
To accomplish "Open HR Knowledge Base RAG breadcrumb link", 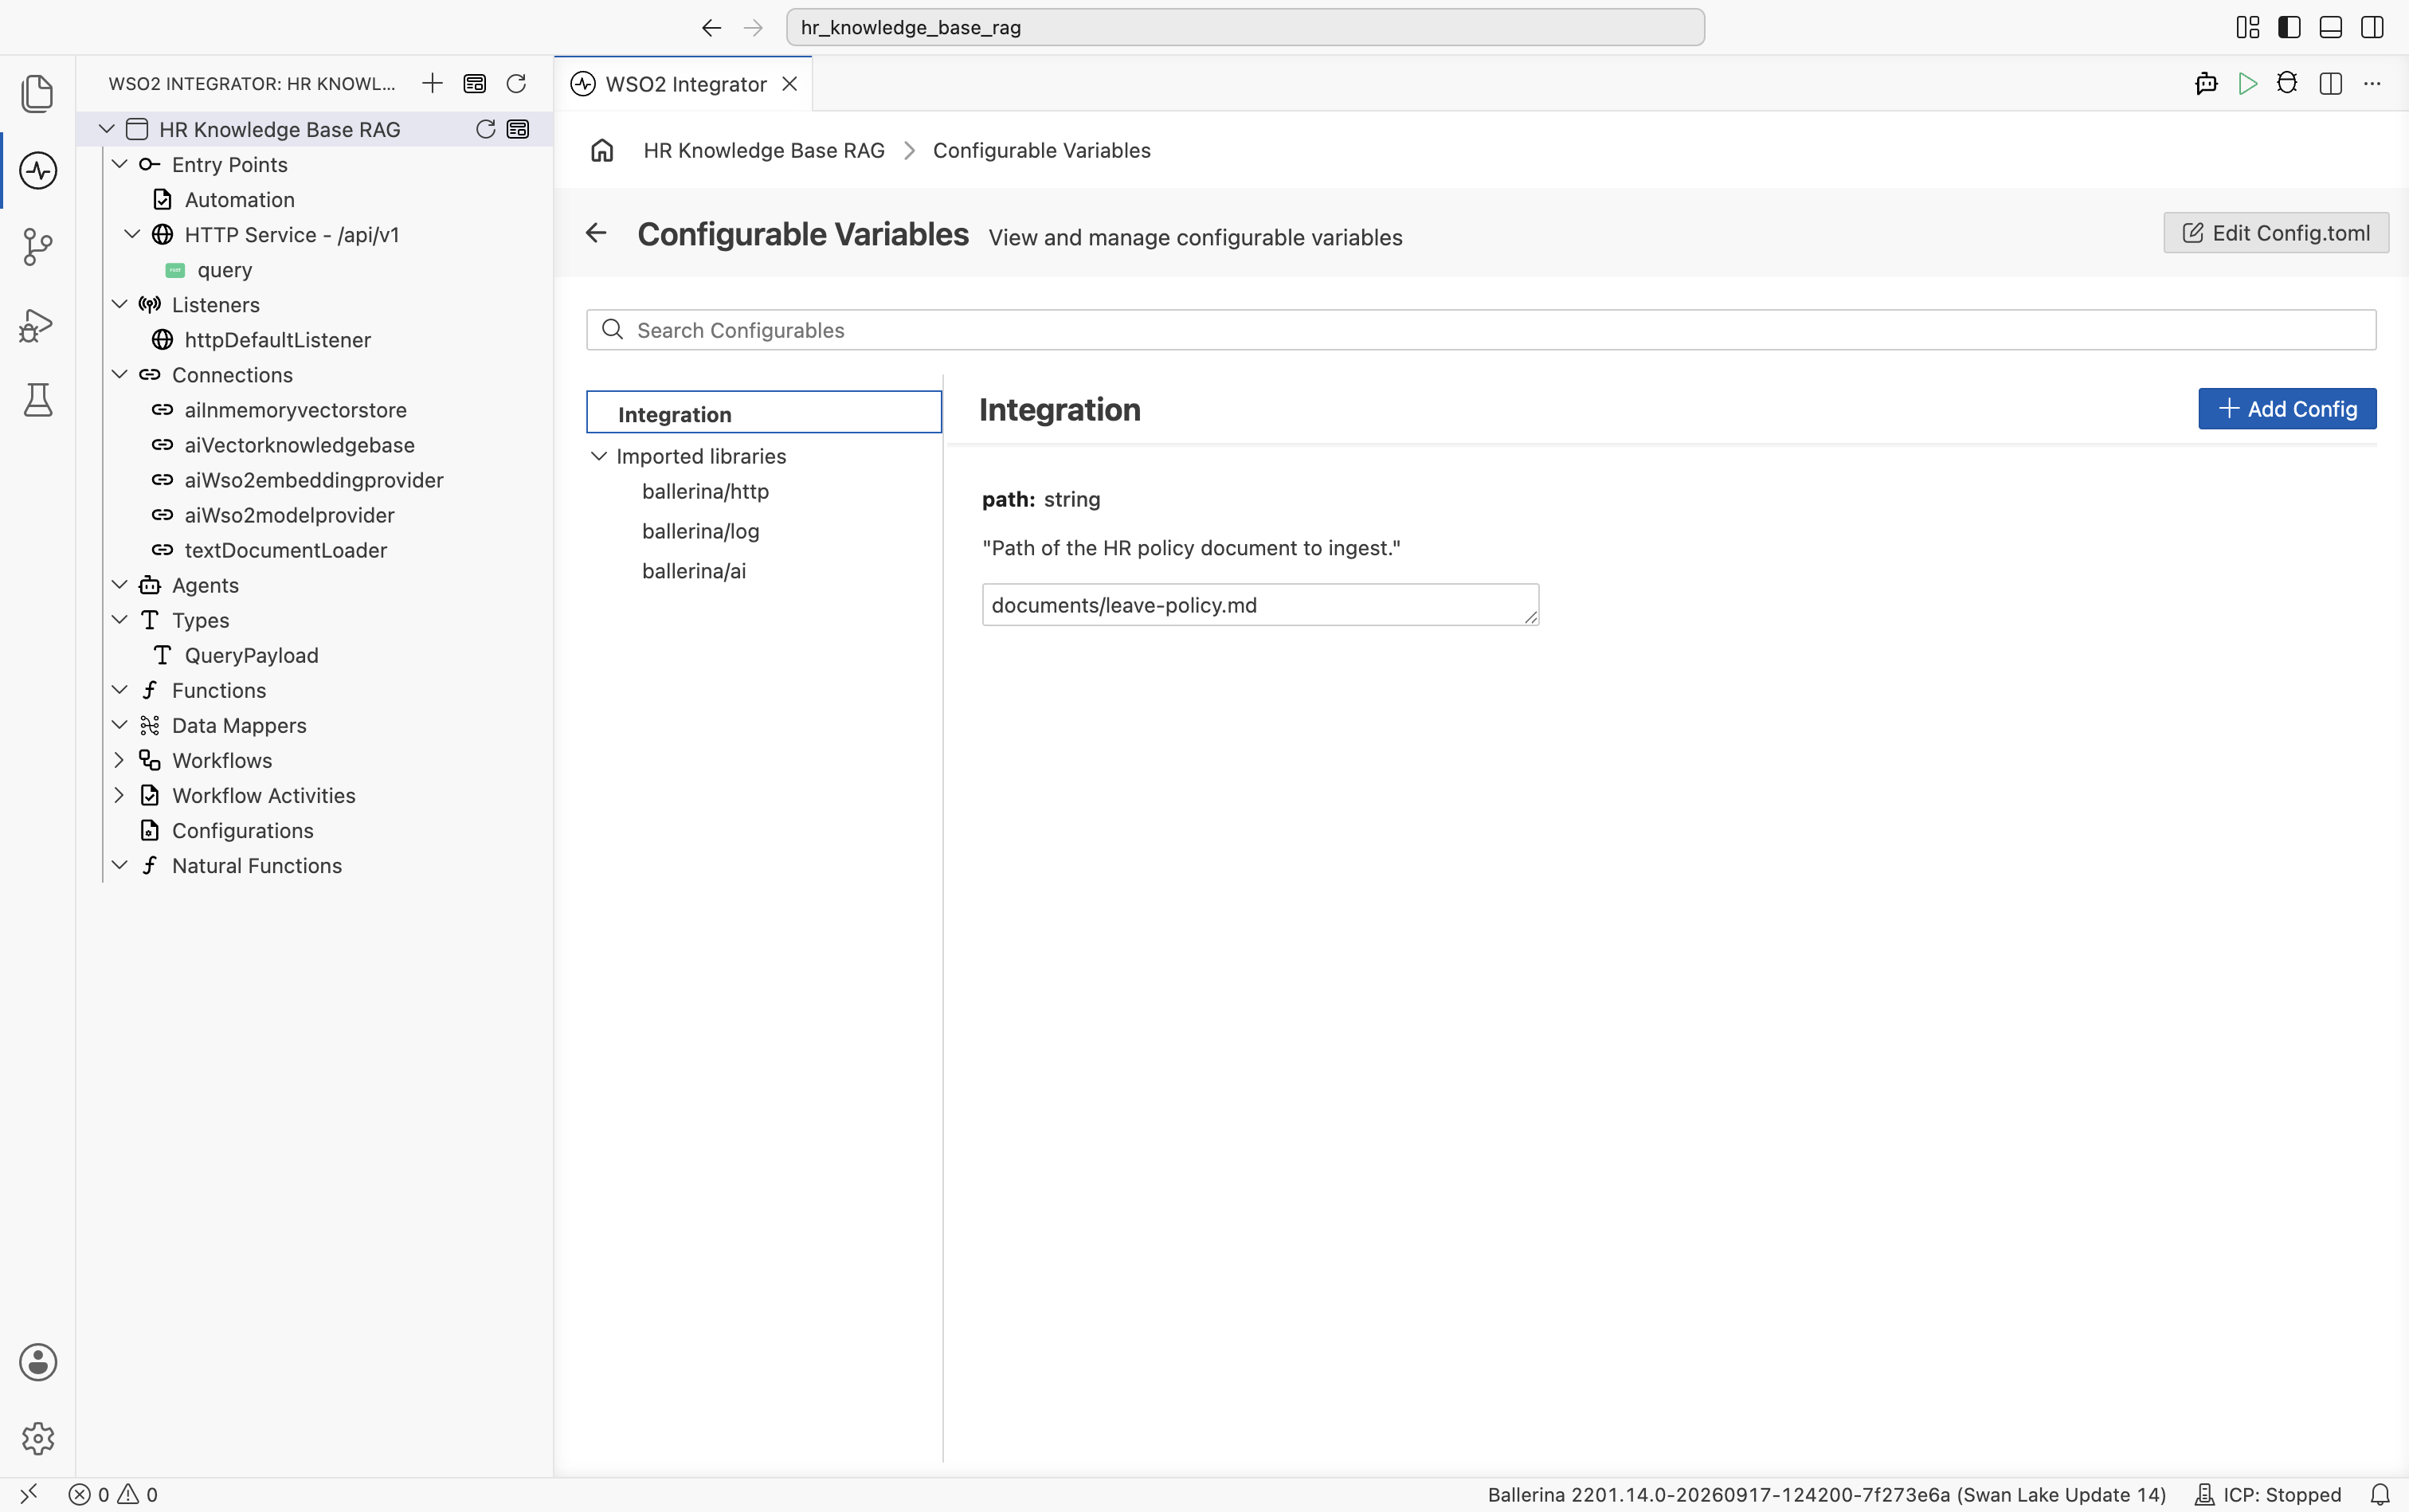I will (x=764, y=150).
